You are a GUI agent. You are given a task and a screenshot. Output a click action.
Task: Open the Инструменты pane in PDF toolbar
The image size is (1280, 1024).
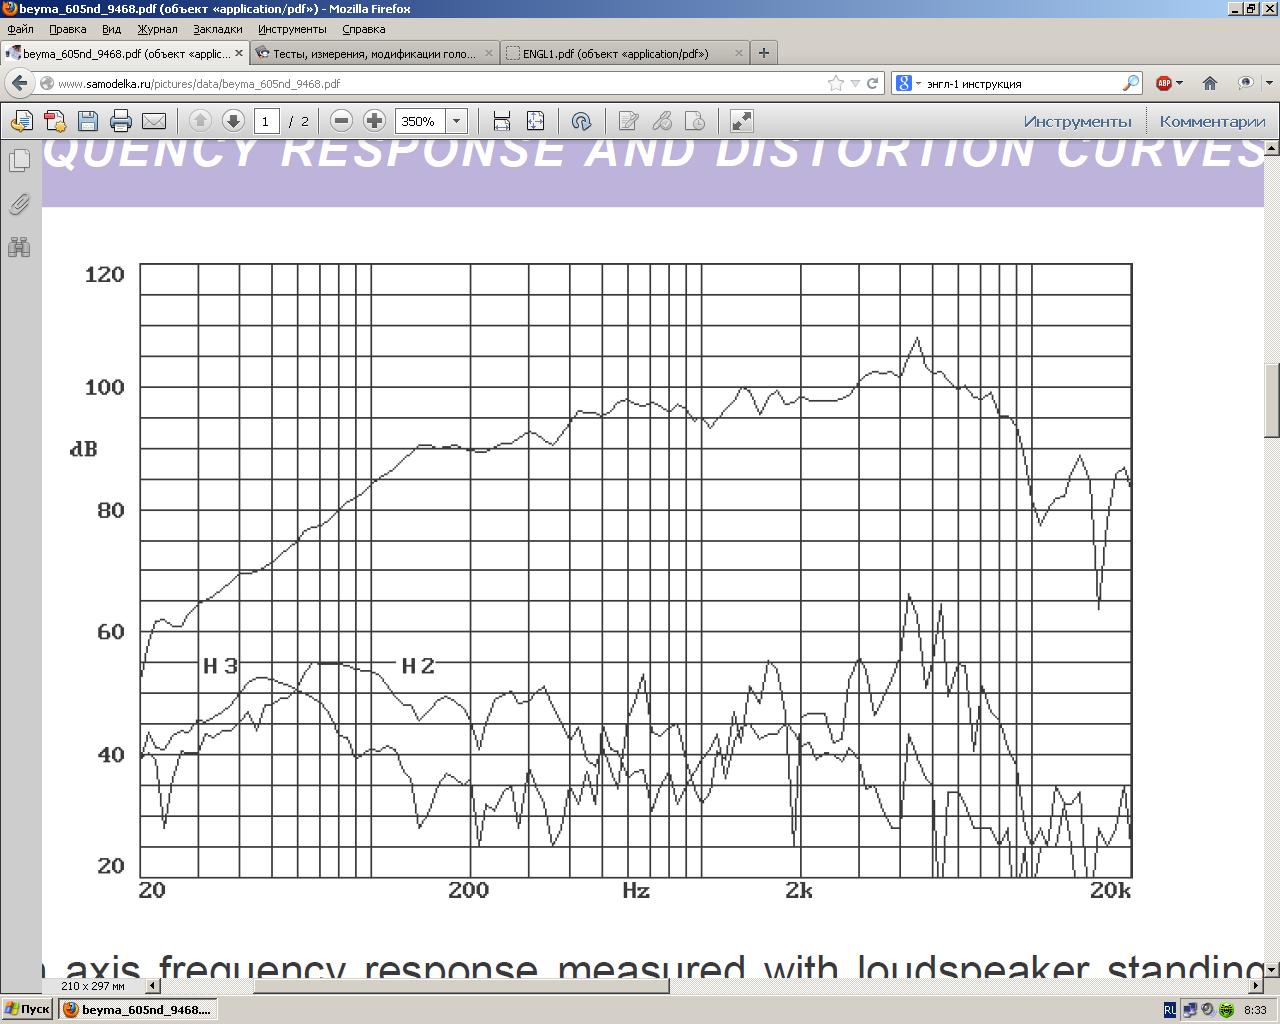pos(1077,121)
